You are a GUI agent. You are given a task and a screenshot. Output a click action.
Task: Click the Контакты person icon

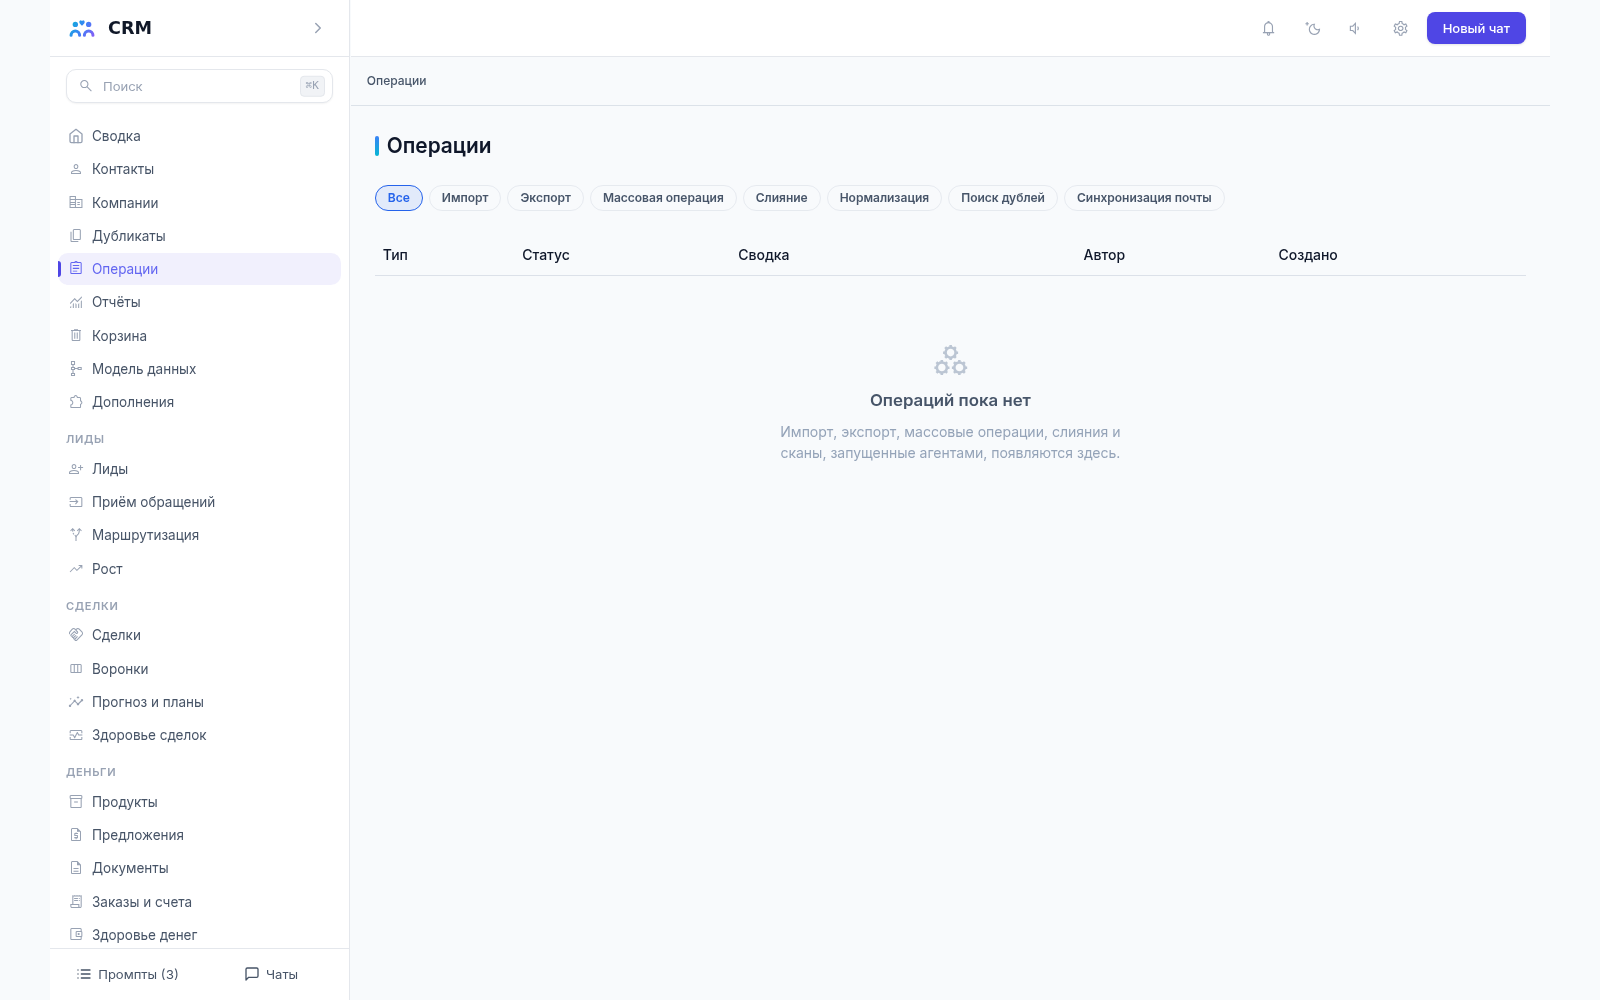pos(76,169)
